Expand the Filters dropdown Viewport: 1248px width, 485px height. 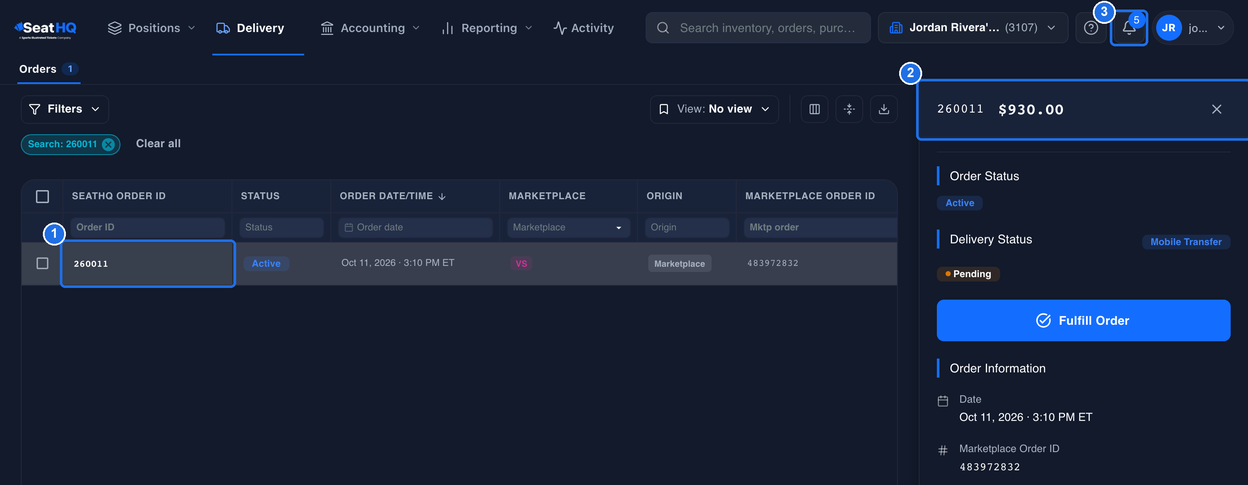65,109
